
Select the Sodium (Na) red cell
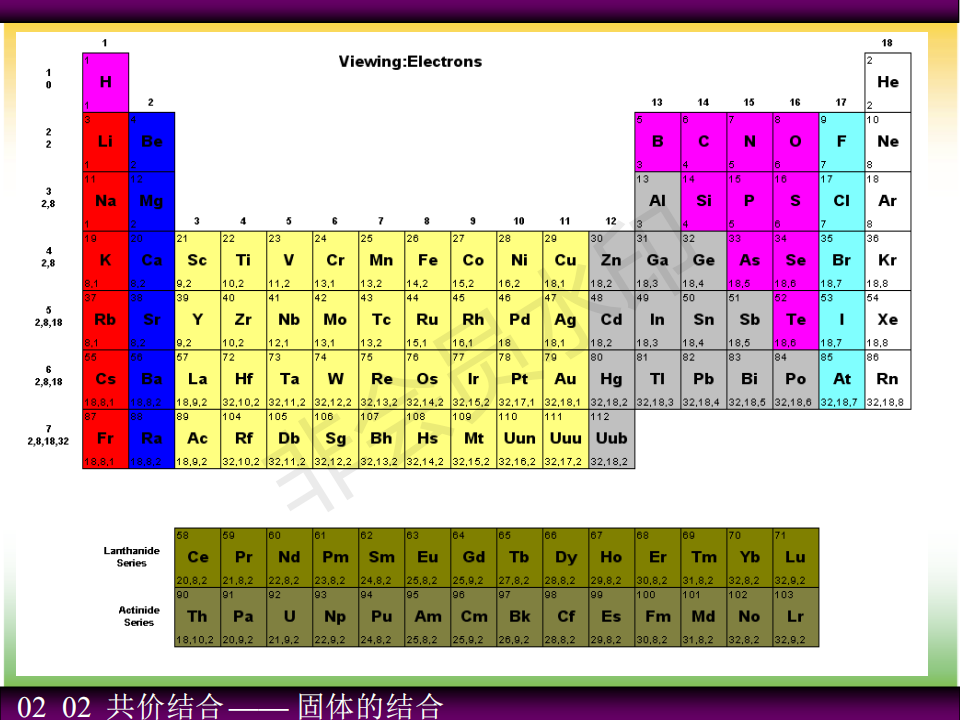[x=105, y=200]
